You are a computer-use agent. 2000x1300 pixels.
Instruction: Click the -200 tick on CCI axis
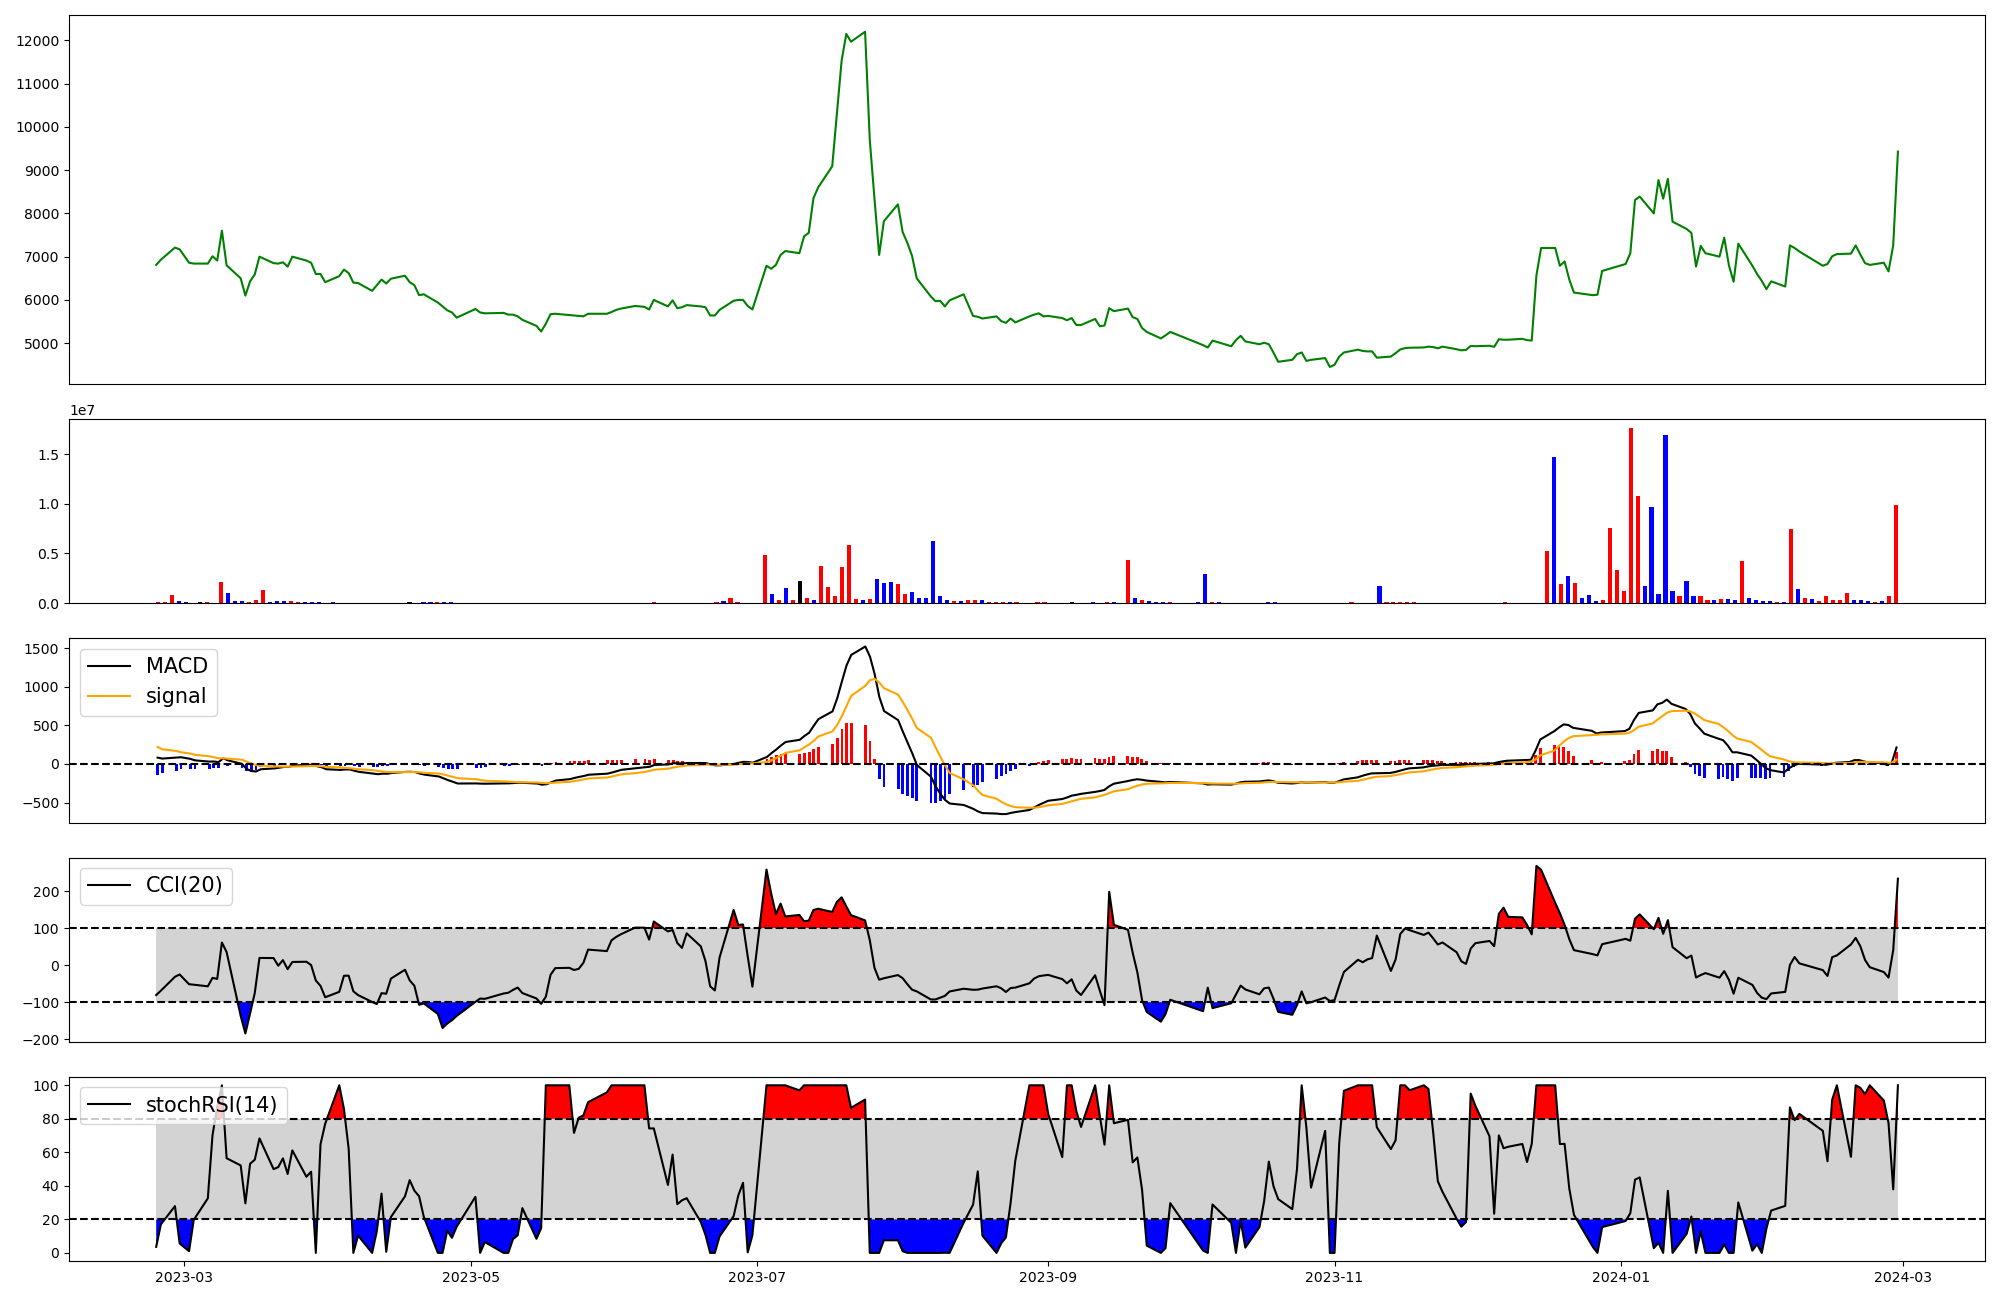coord(42,1040)
